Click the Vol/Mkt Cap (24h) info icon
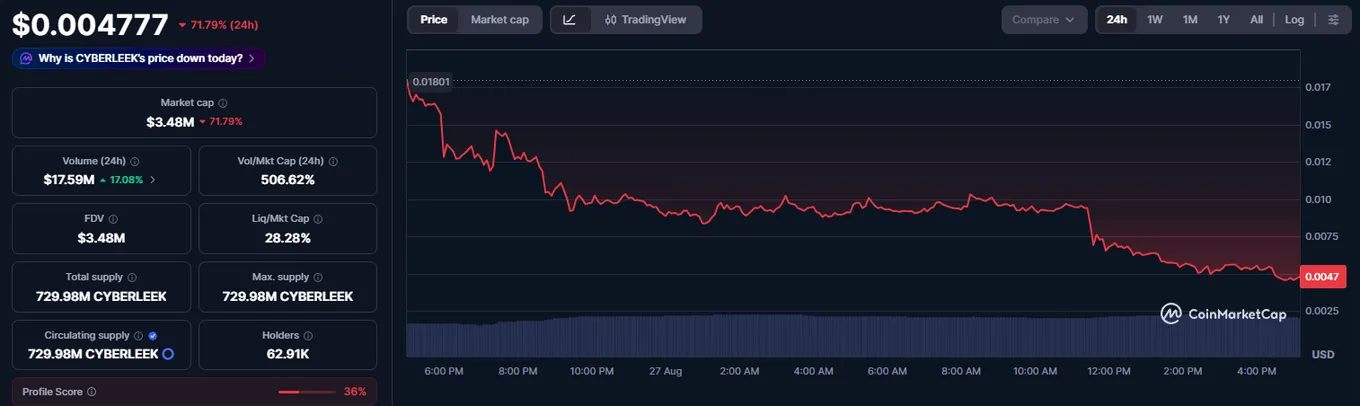Screen dimensions: 1360x406 coord(334,161)
